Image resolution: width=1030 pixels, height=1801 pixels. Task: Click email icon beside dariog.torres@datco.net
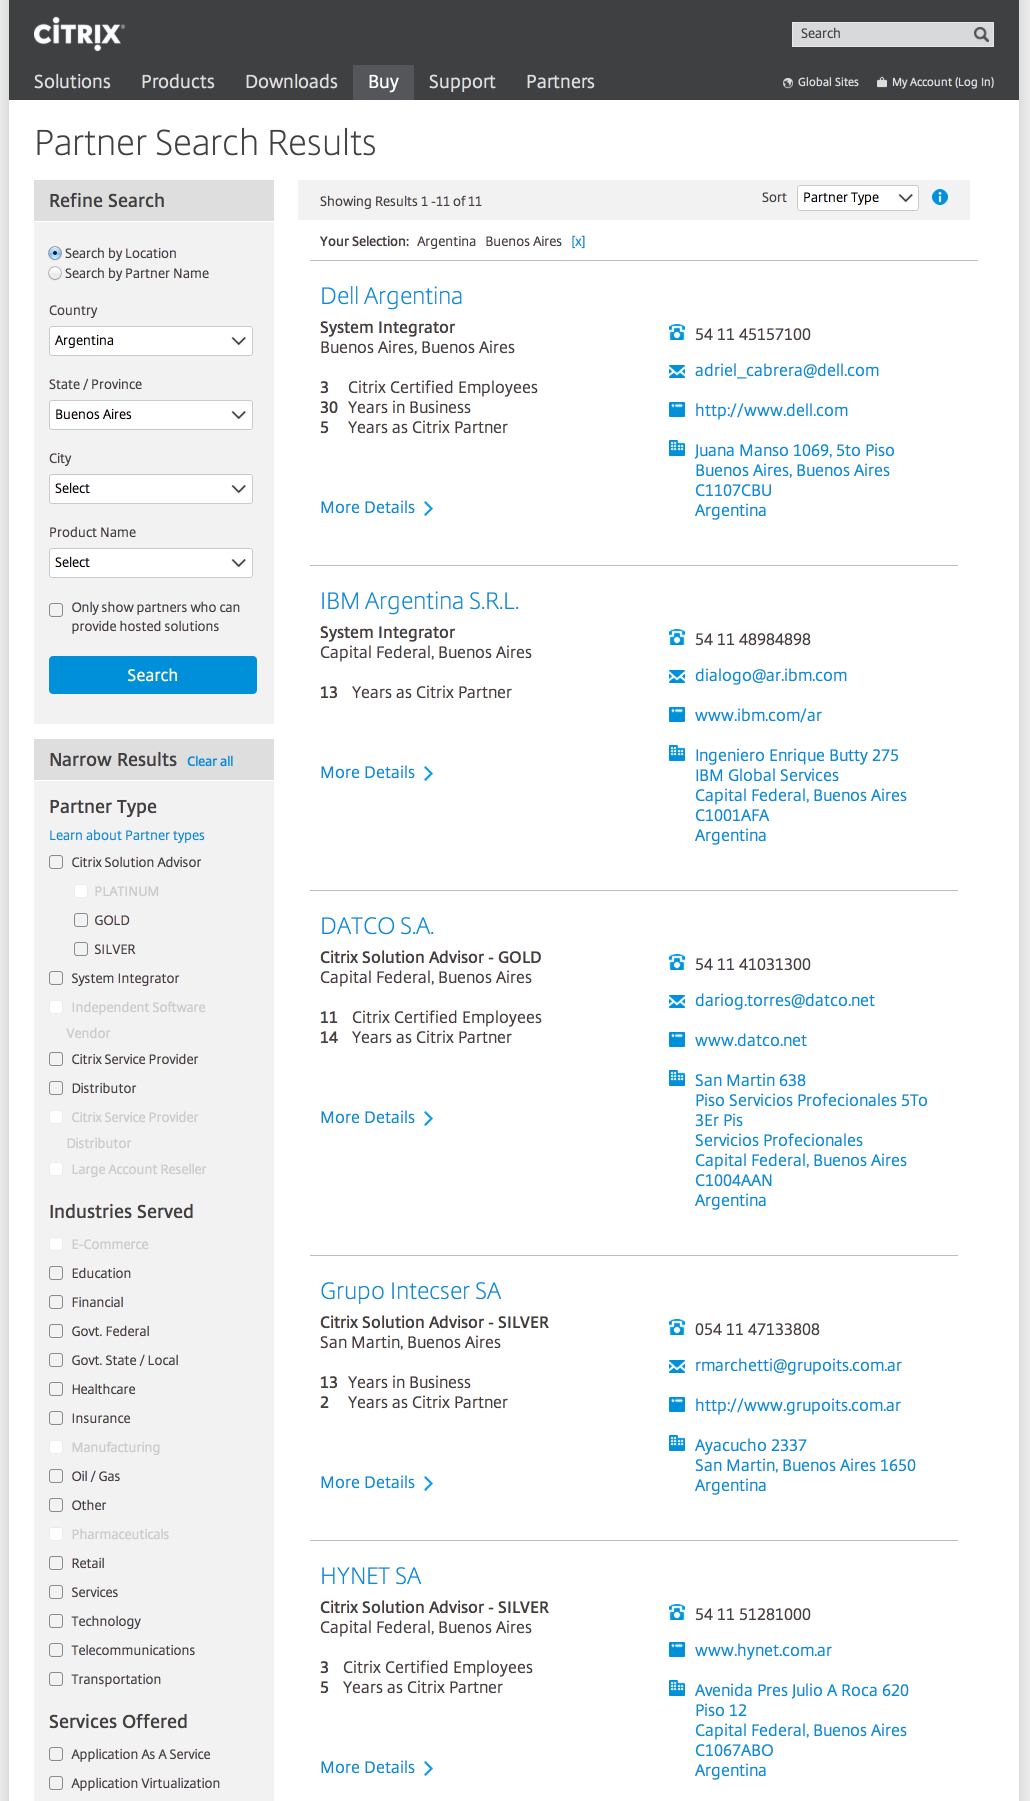coord(677,1001)
